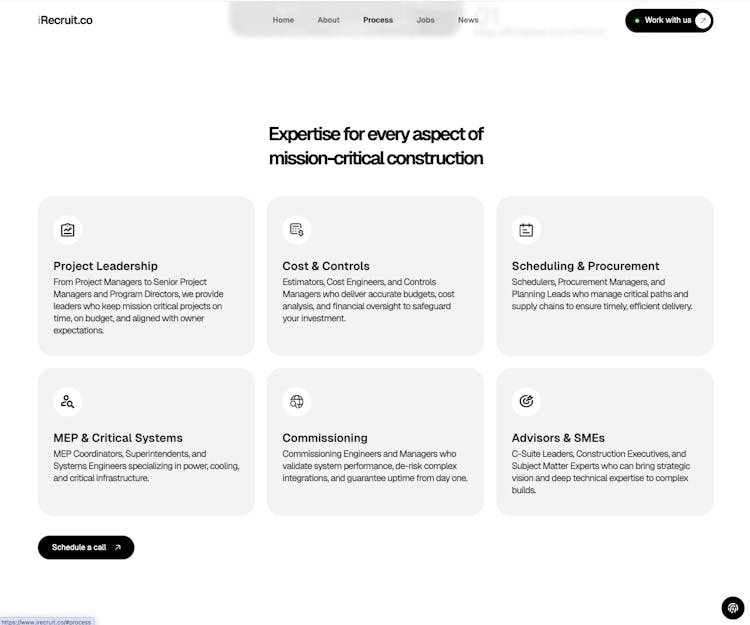Click the Commissioning globe icon
The height and width of the screenshot is (625, 750).
tap(297, 402)
